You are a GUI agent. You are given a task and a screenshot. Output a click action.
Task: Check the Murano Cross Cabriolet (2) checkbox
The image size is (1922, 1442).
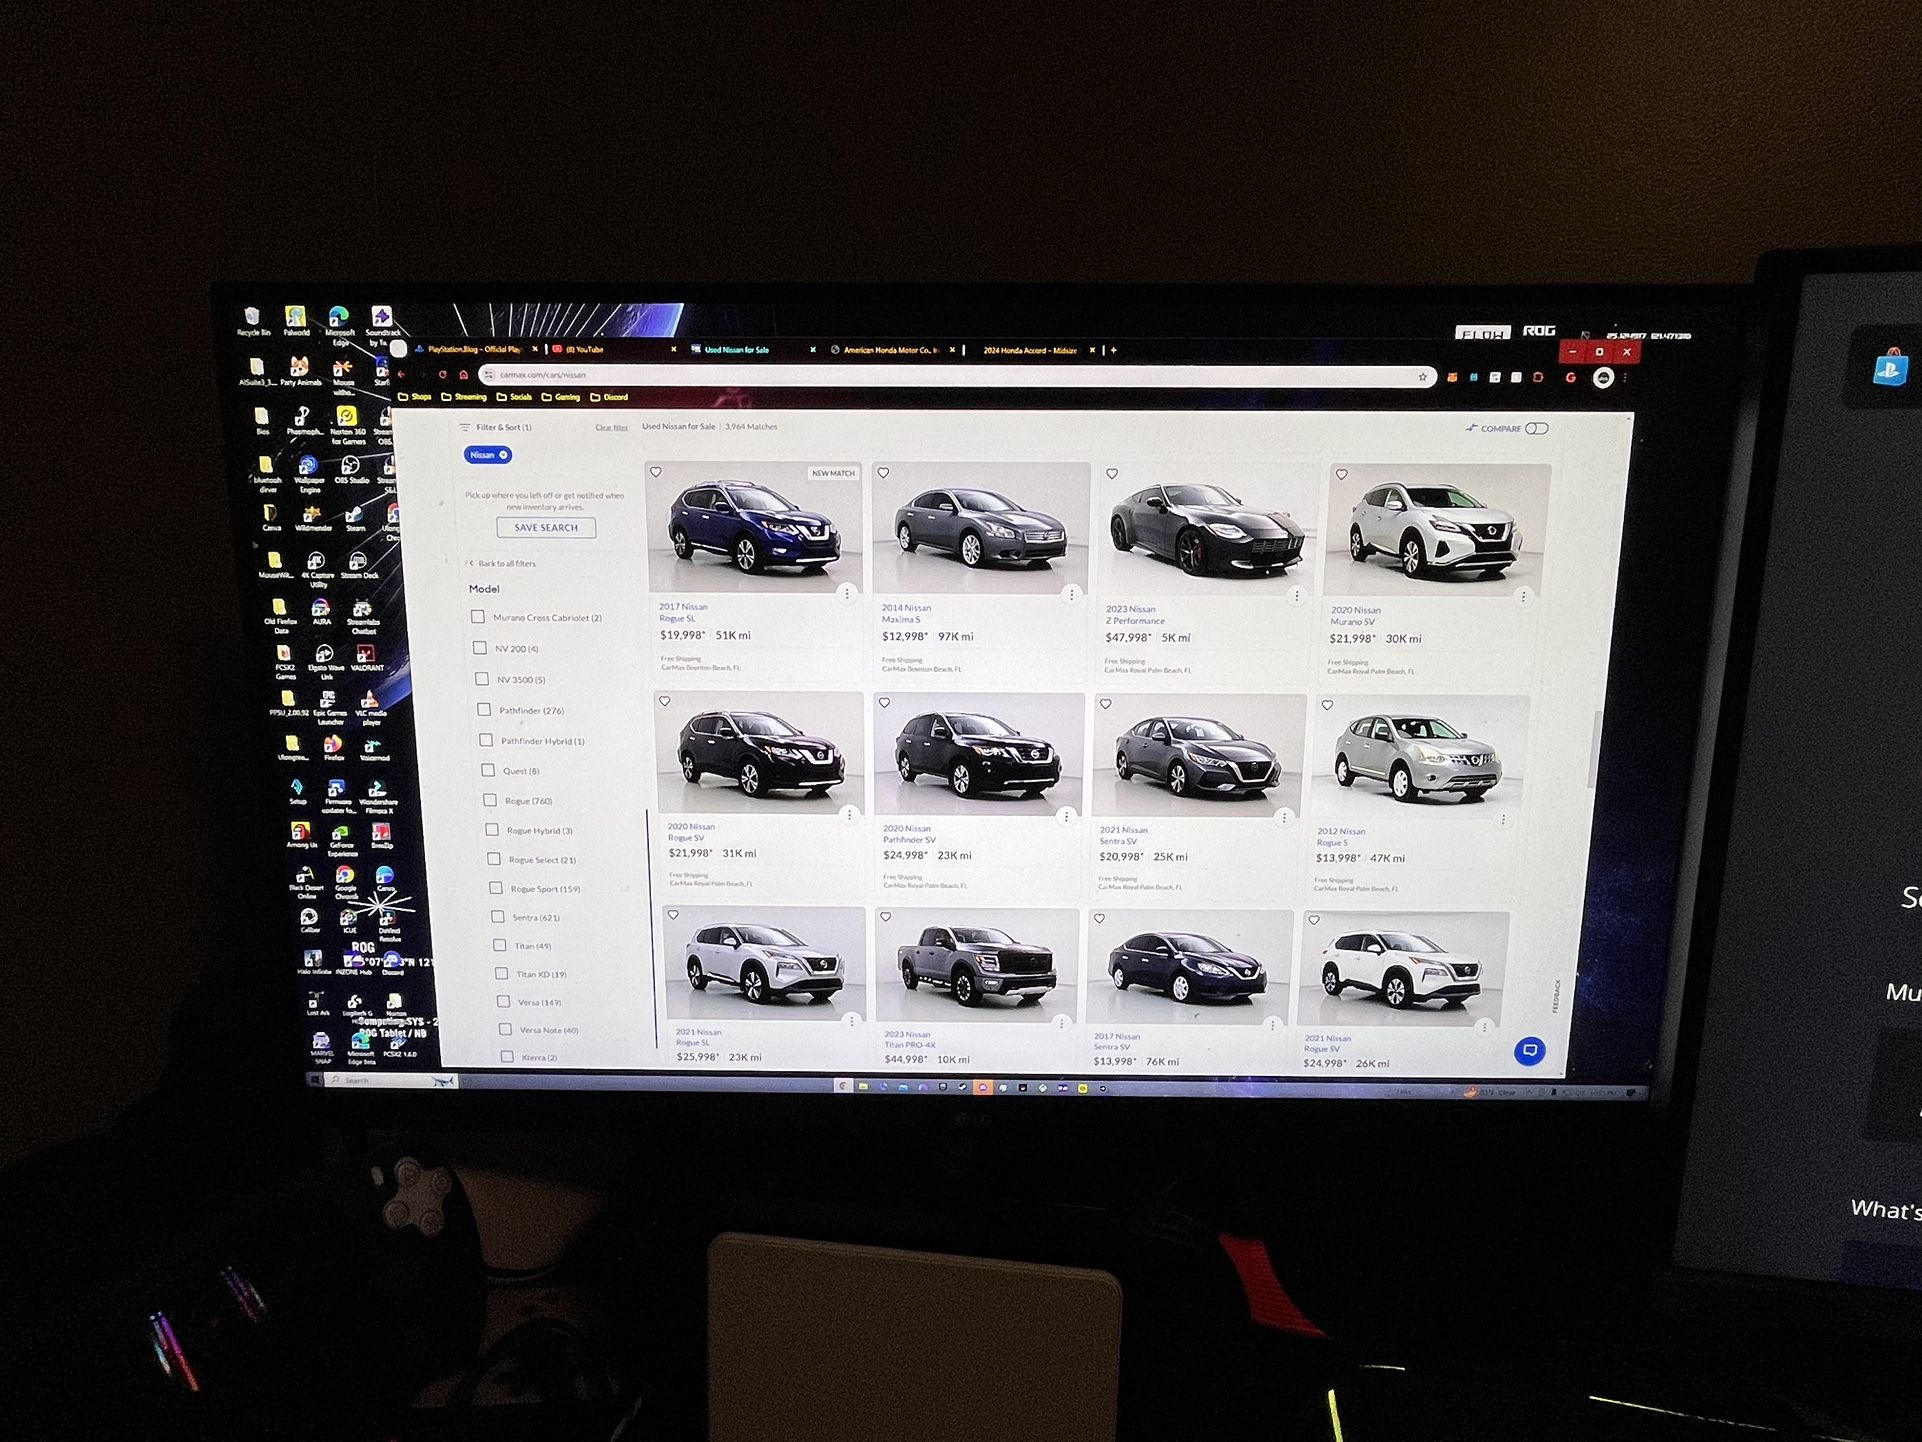(x=478, y=617)
